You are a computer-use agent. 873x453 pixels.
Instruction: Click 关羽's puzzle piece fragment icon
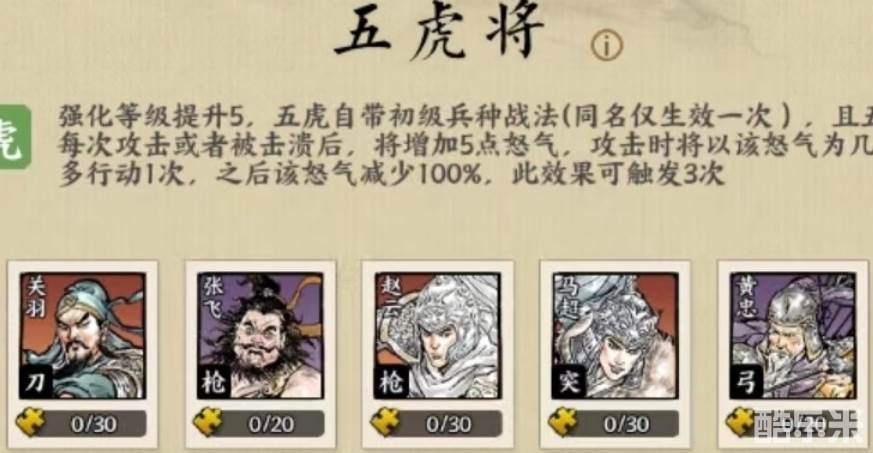click(x=31, y=422)
